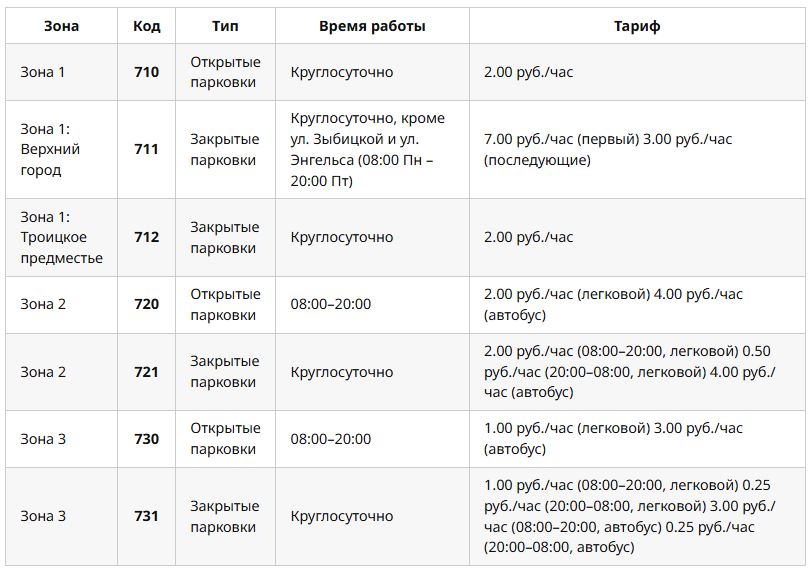Select the "Тариф" column header
The width and height of the screenshot is (810, 573).
pyautogui.click(x=637, y=27)
